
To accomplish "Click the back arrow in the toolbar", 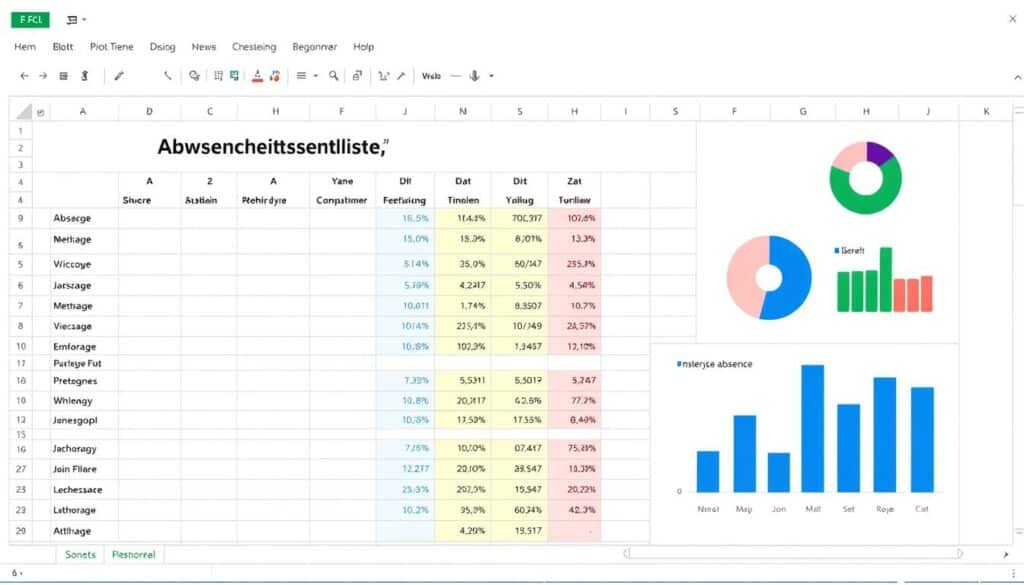I will point(24,76).
